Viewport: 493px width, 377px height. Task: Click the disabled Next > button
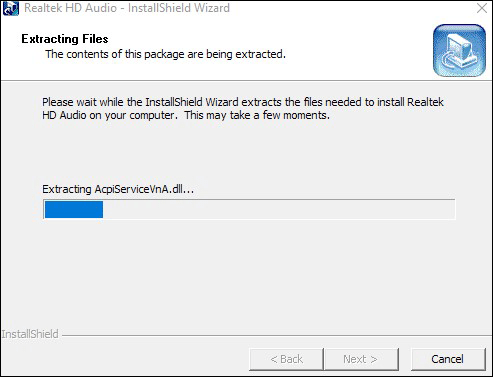pos(361,359)
